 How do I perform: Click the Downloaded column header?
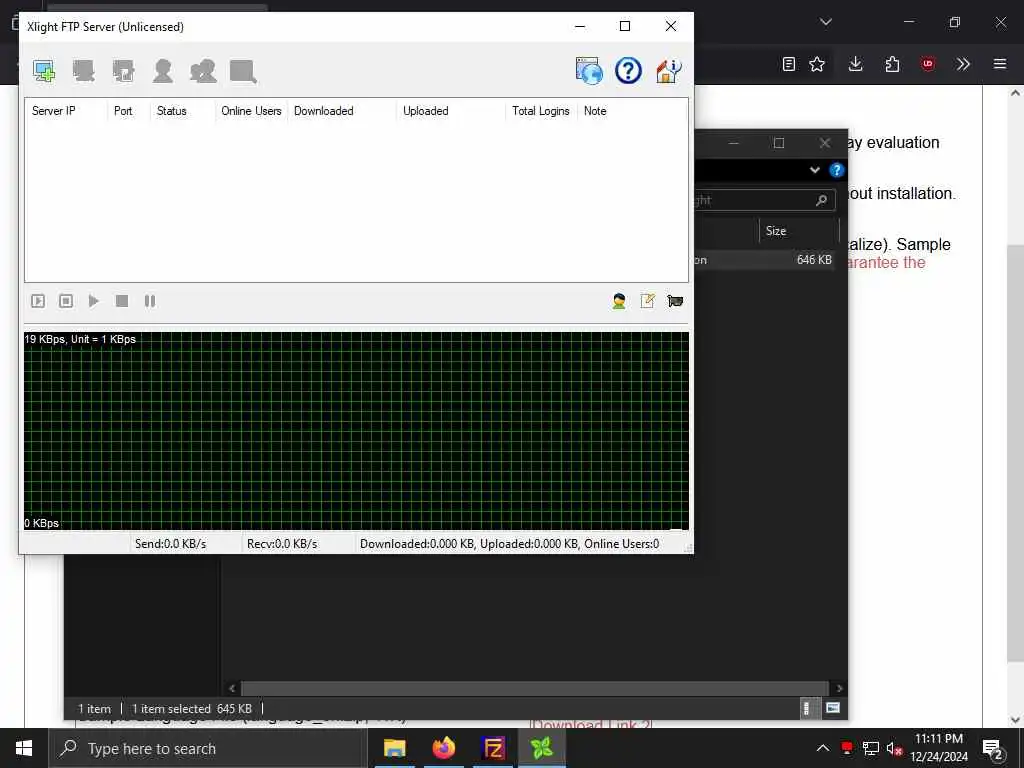click(x=342, y=111)
